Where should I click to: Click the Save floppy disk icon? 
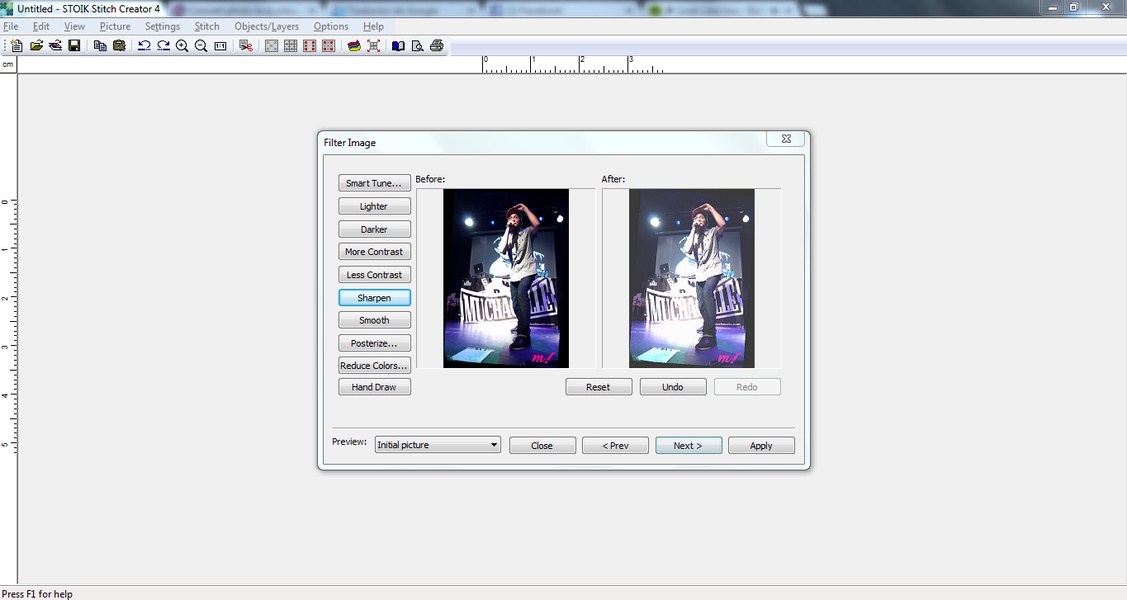click(x=74, y=46)
